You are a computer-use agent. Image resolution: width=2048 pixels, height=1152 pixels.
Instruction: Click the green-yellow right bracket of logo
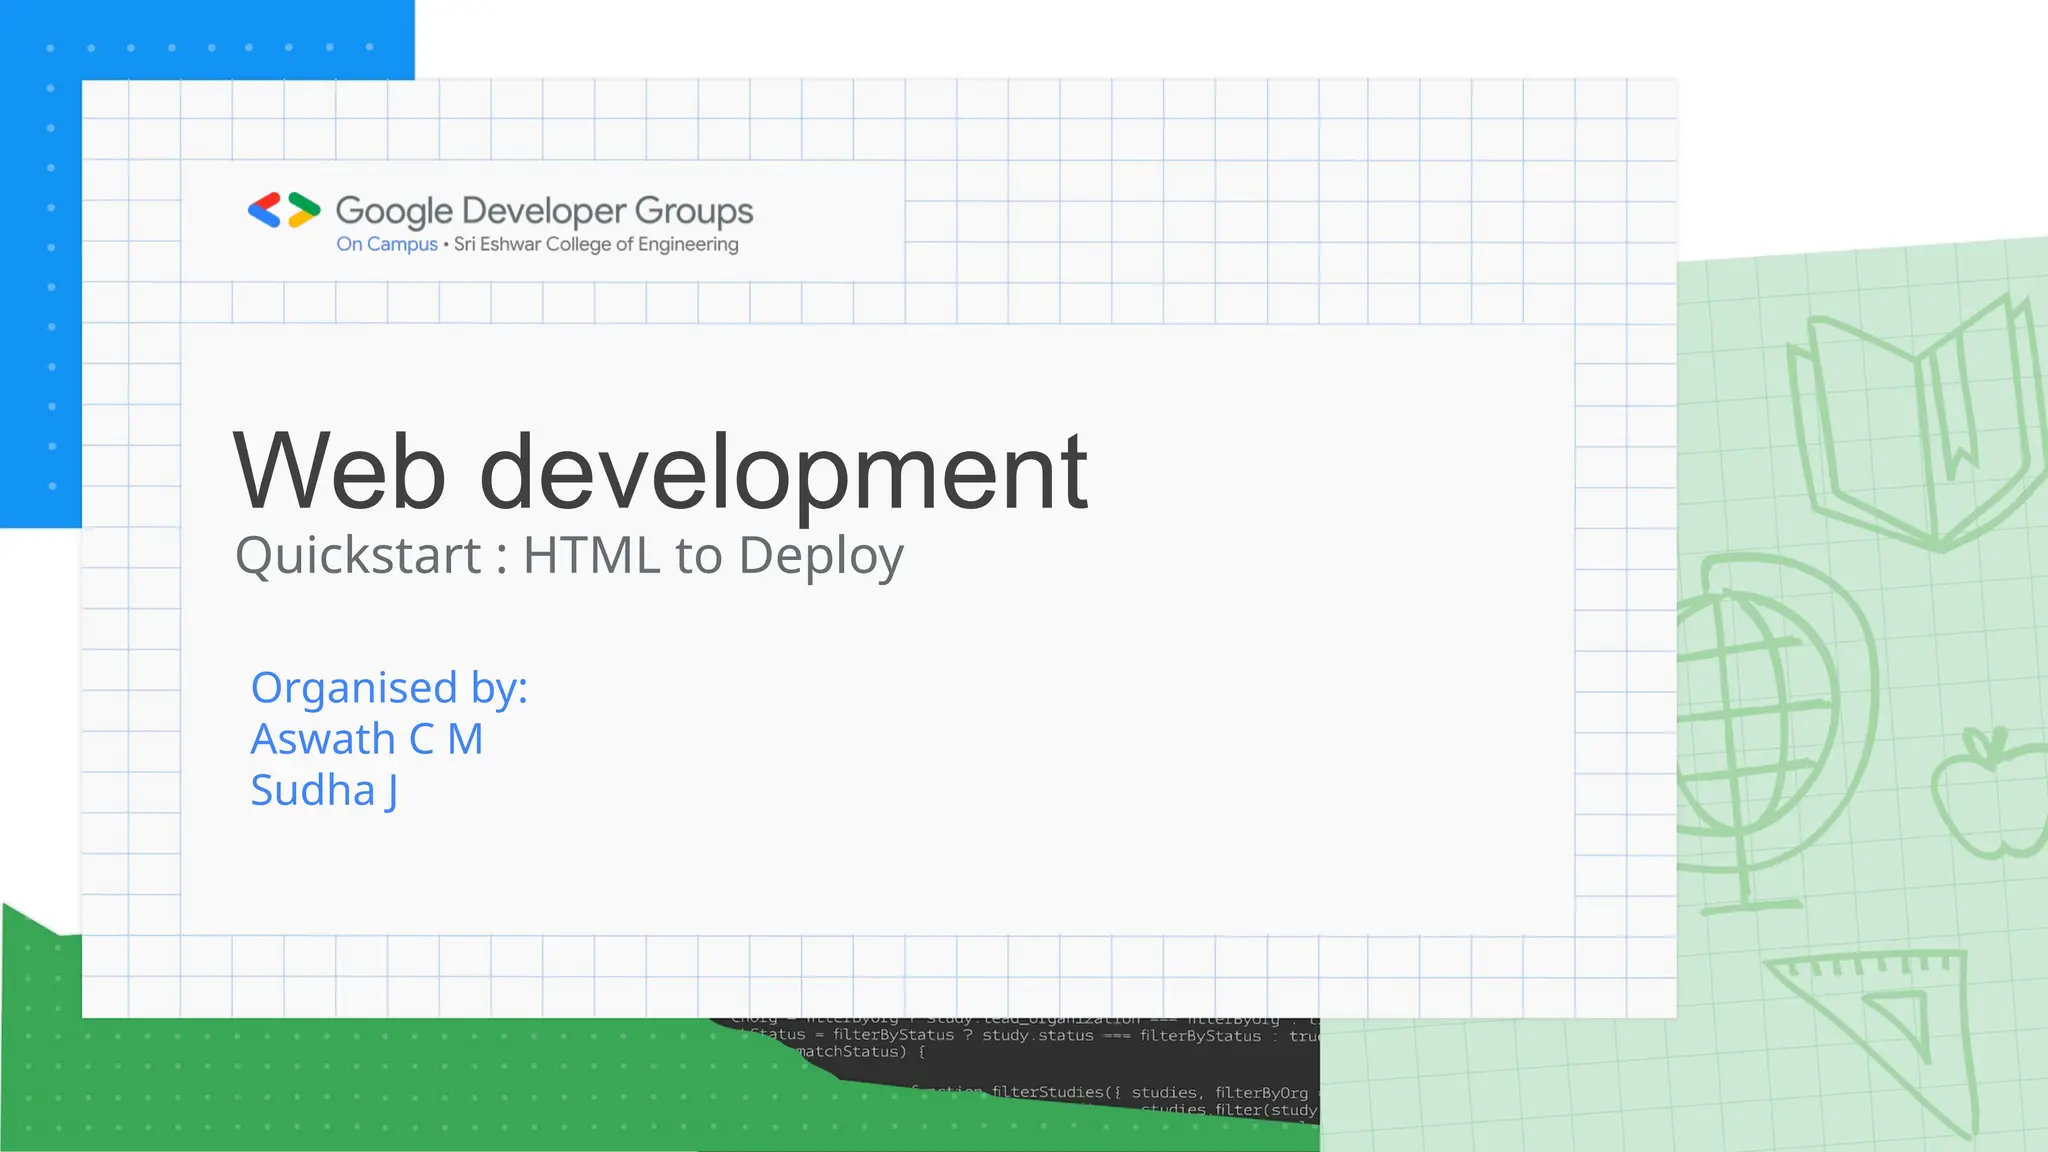coord(304,210)
